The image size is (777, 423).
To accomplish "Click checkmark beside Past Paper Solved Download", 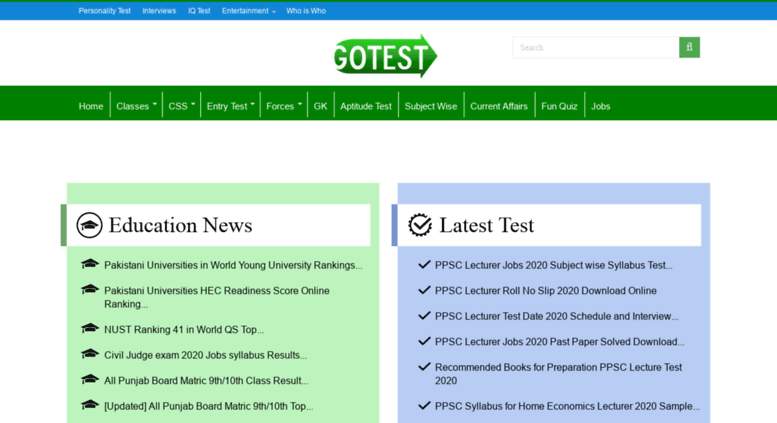I will [424, 341].
